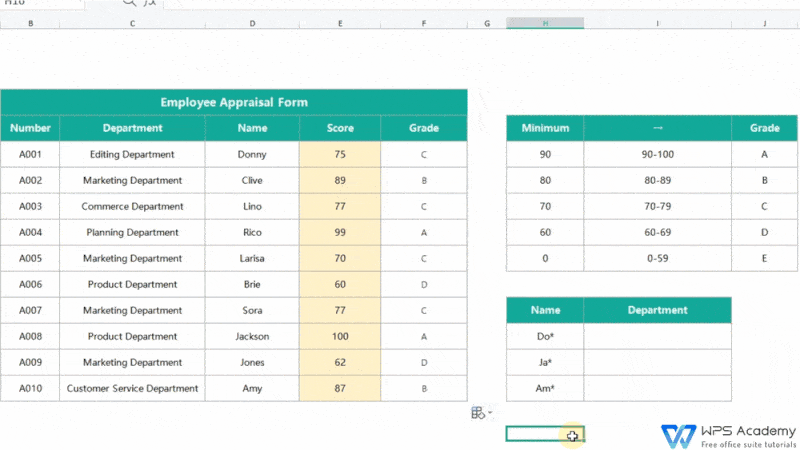800x450 pixels.
Task: Click the Employee Appraisal Form title cell
Action: [234, 102]
